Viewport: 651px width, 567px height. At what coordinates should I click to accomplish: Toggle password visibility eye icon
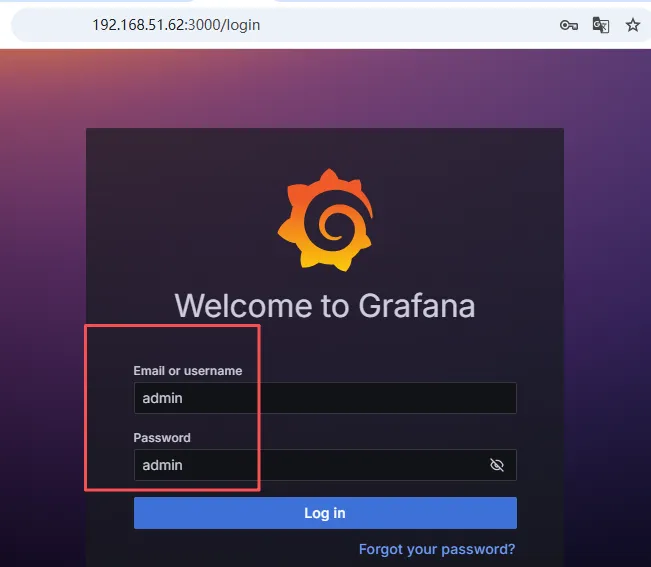tap(497, 465)
